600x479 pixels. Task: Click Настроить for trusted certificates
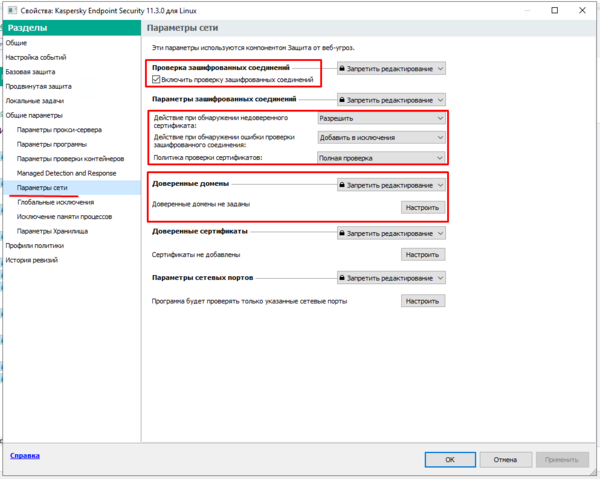pyautogui.click(x=423, y=254)
